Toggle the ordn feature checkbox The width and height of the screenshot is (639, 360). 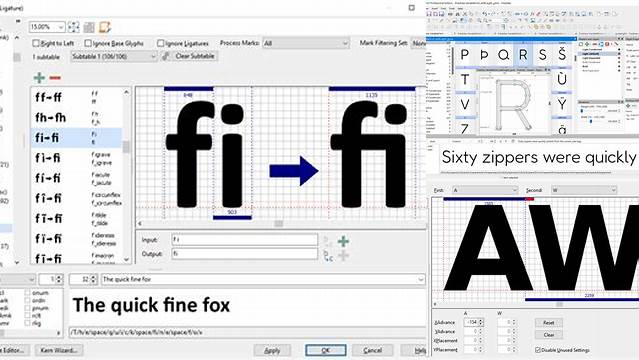point(27,300)
